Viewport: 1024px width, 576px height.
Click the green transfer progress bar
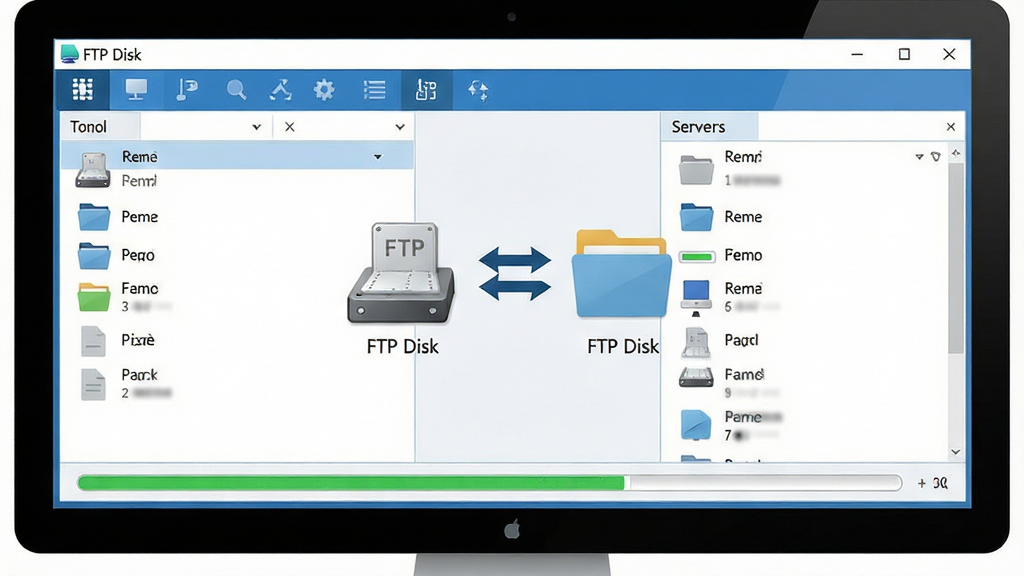coord(489,483)
